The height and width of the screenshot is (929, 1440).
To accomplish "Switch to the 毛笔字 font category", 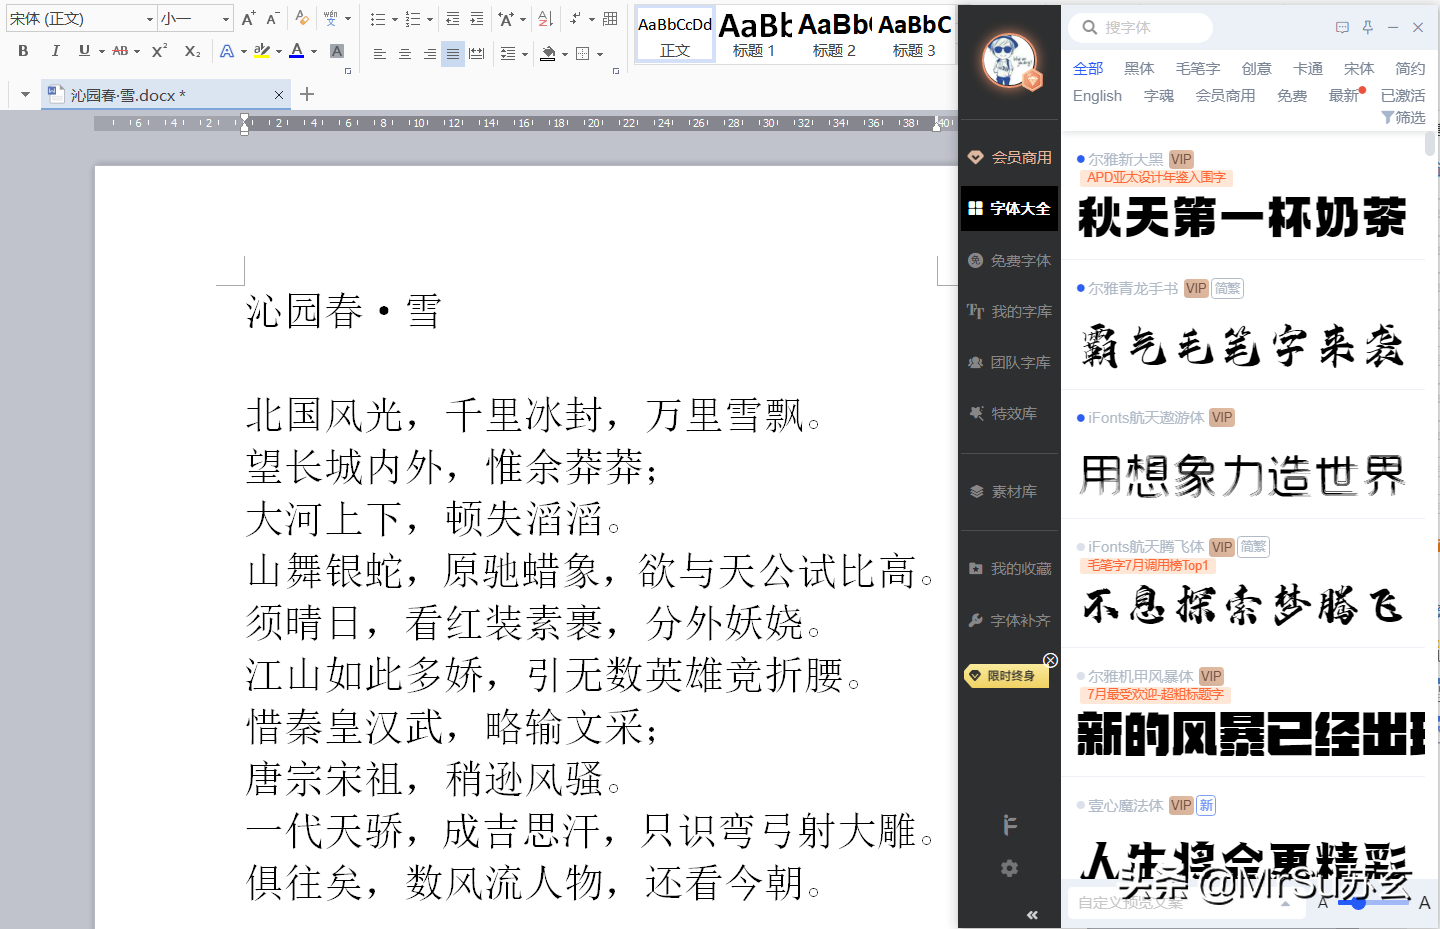I will (1198, 68).
